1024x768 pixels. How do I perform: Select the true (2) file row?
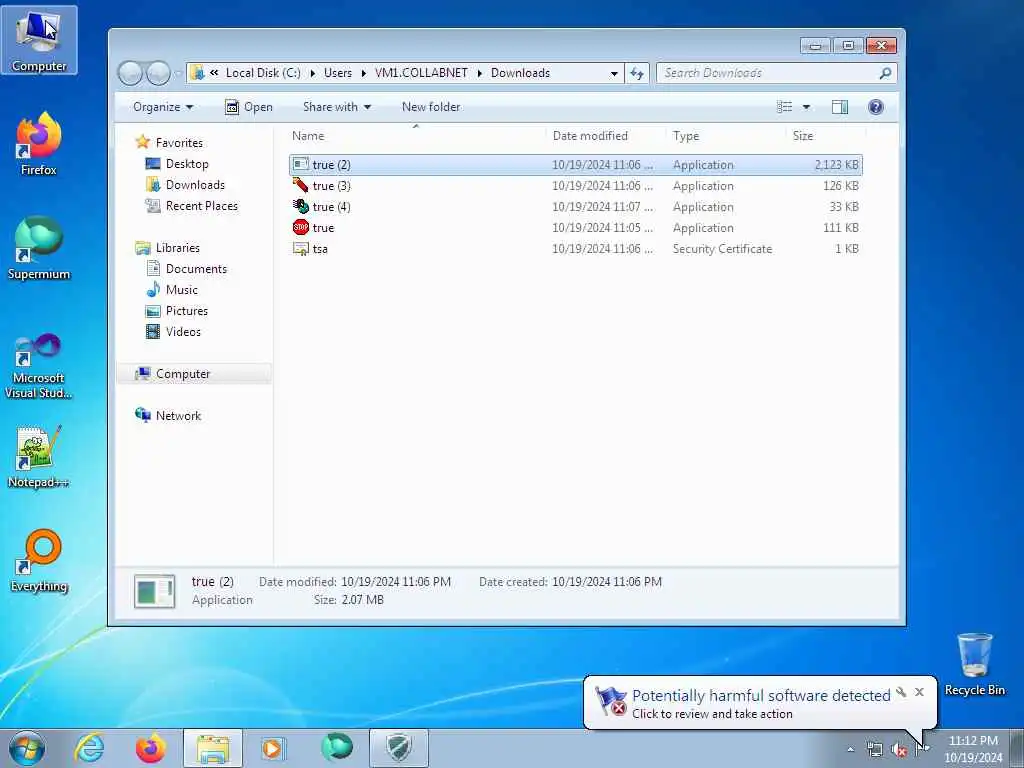[x=575, y=165]
